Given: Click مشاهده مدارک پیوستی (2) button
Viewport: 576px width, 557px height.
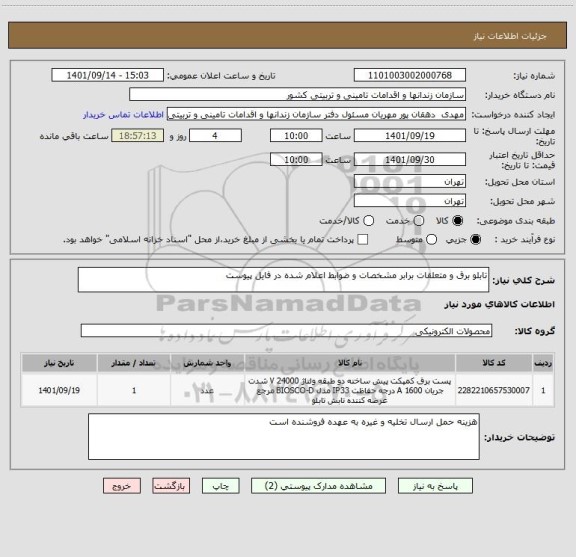Looking at the screenshot, I should click(318, 486).
